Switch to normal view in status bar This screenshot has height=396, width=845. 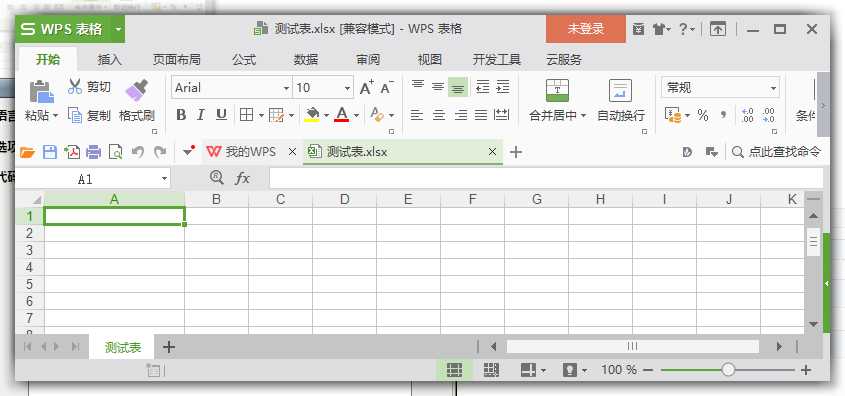tap(454, 370)
